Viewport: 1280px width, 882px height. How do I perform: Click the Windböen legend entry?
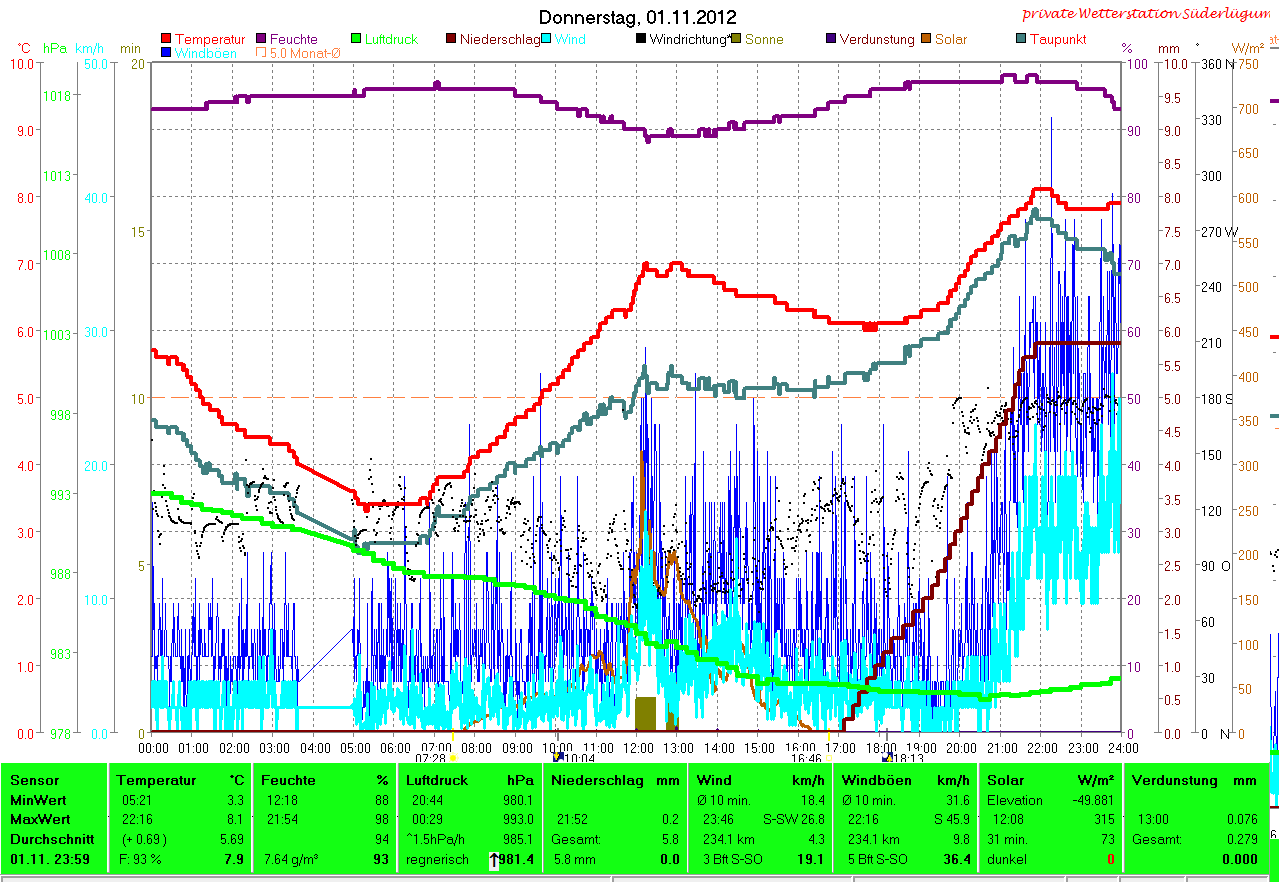pos(205,53)
